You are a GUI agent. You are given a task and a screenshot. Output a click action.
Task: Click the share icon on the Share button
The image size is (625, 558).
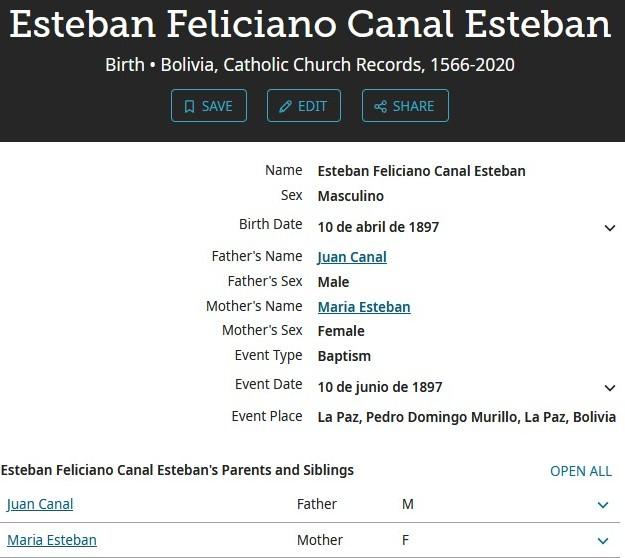(380, 106)
